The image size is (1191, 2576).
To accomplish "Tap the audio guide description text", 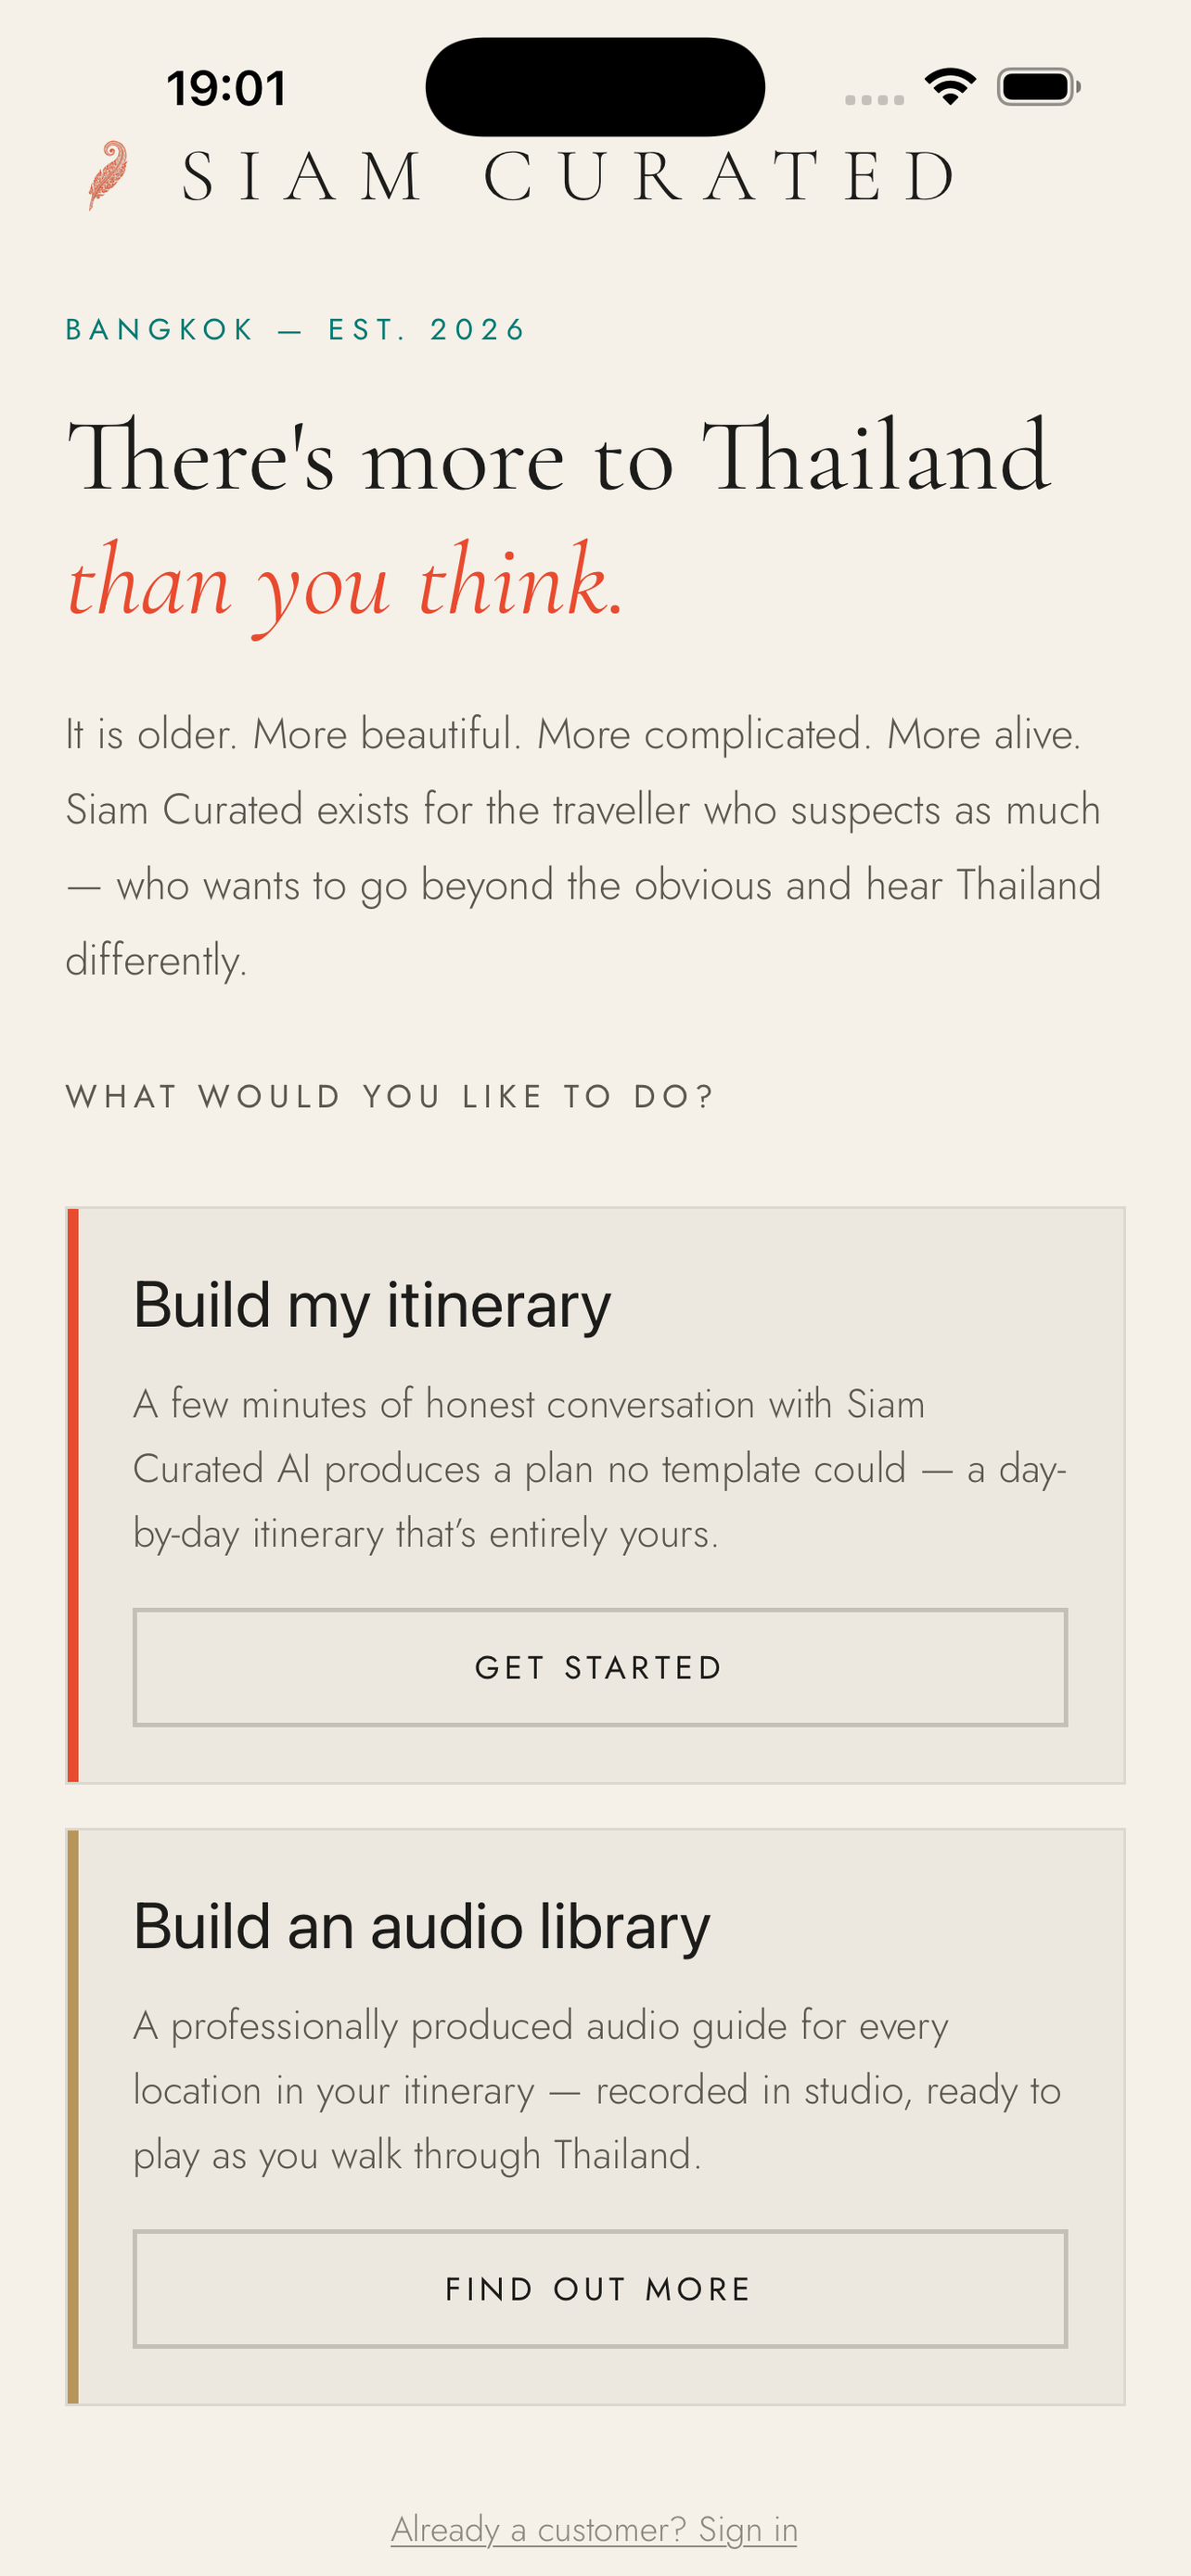I will (597, 2091).
